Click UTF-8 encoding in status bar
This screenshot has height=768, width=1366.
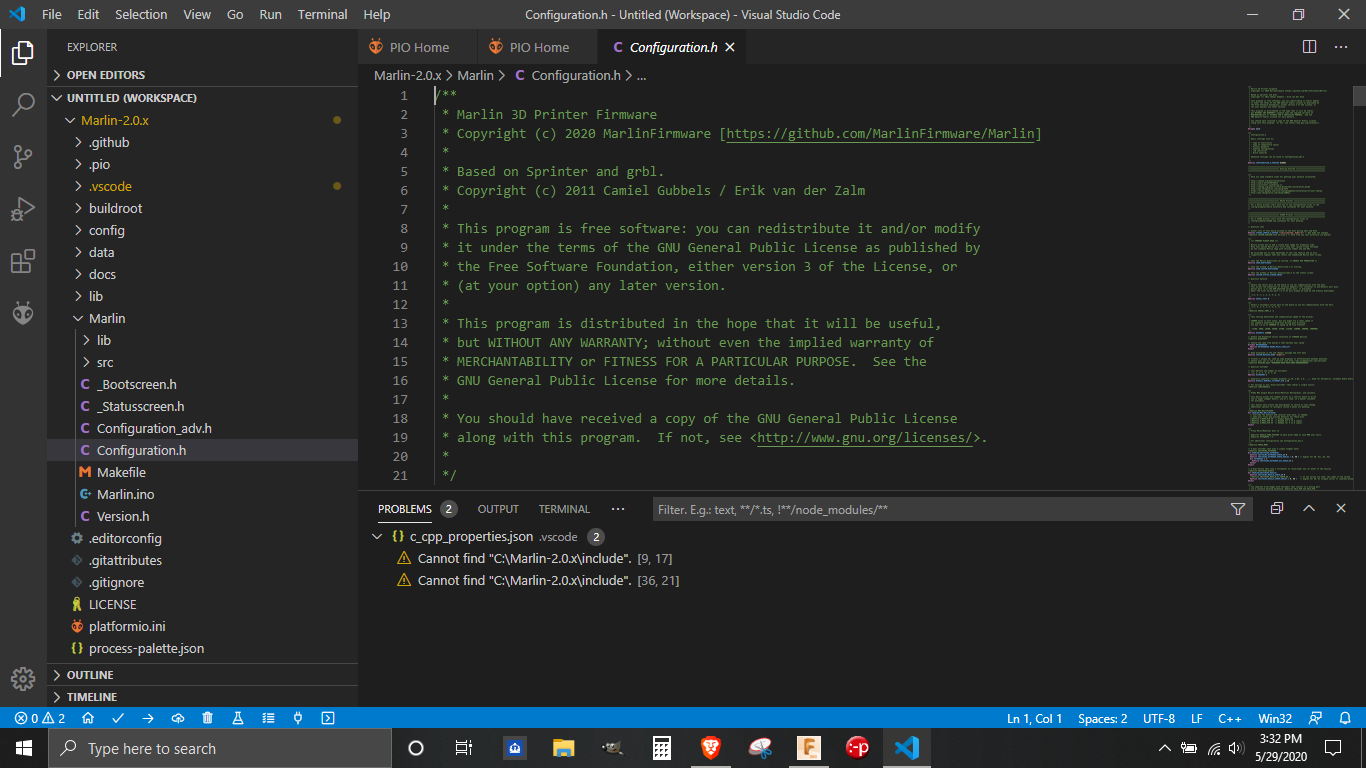coord(1159,718)
